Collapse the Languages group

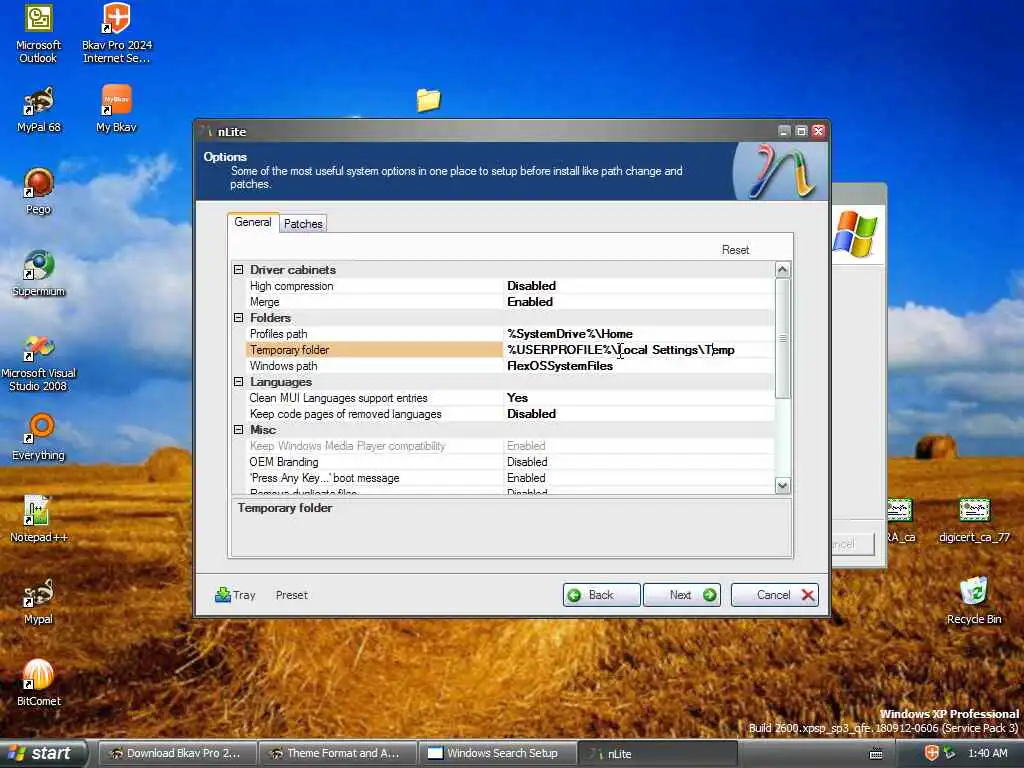[x=238, y=381]
